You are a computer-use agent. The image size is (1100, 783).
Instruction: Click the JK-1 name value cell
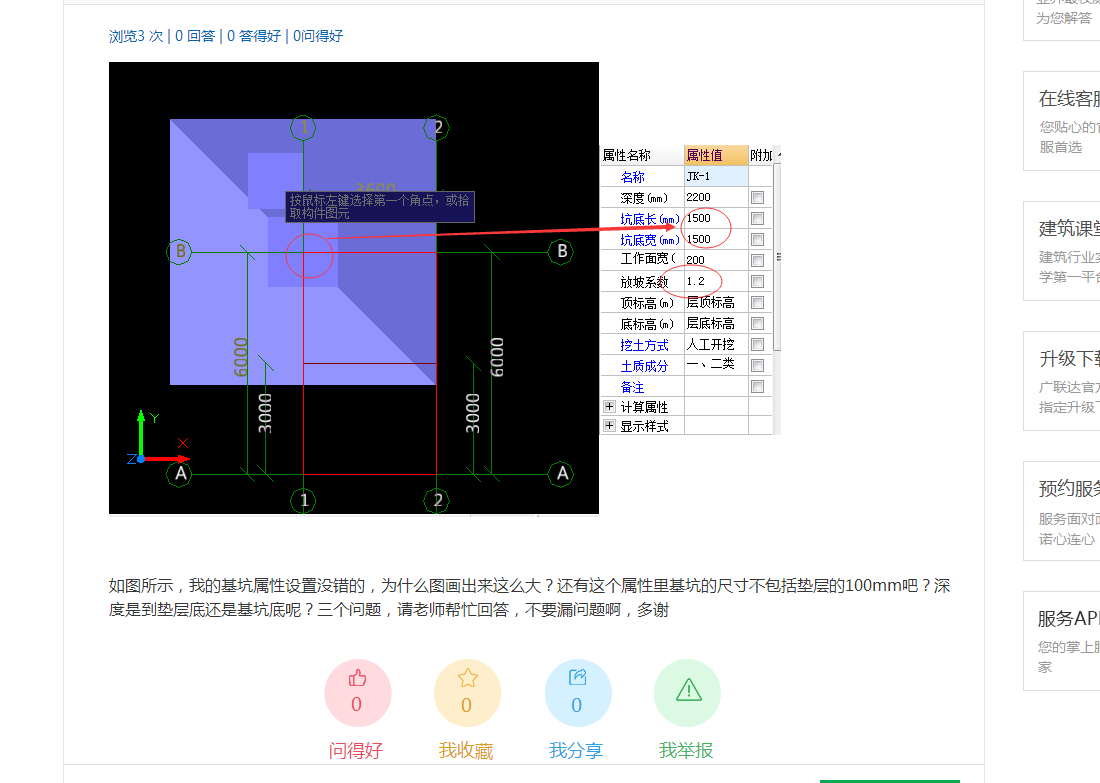coord(716,176)
